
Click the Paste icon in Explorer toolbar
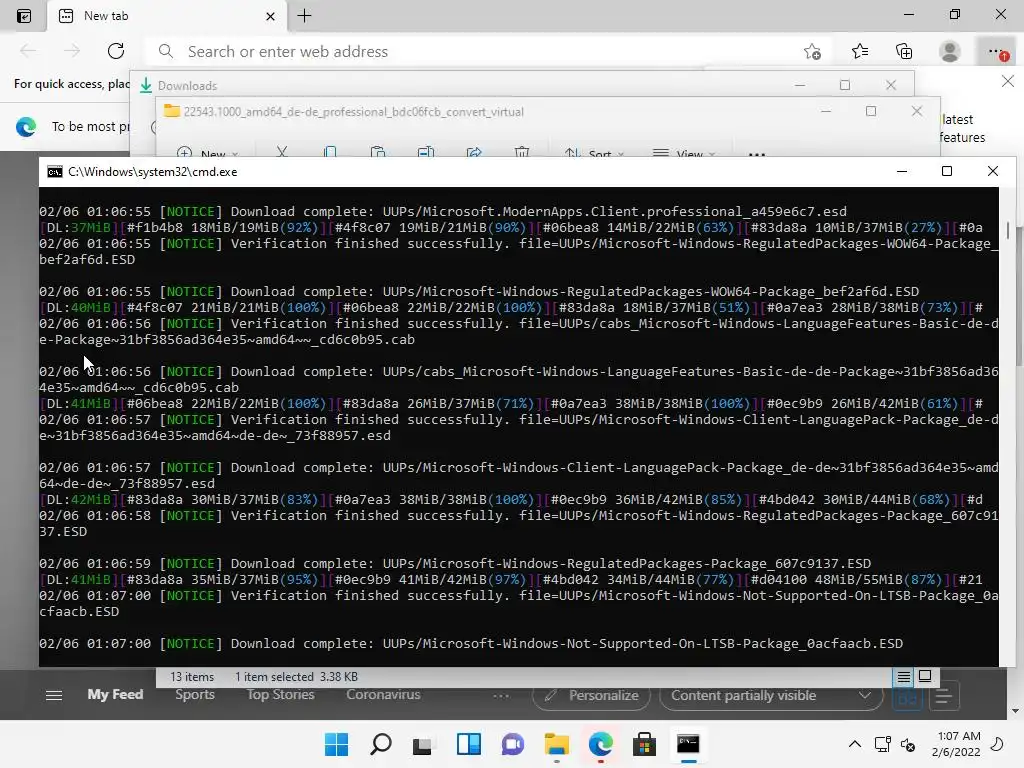[377, 152]
